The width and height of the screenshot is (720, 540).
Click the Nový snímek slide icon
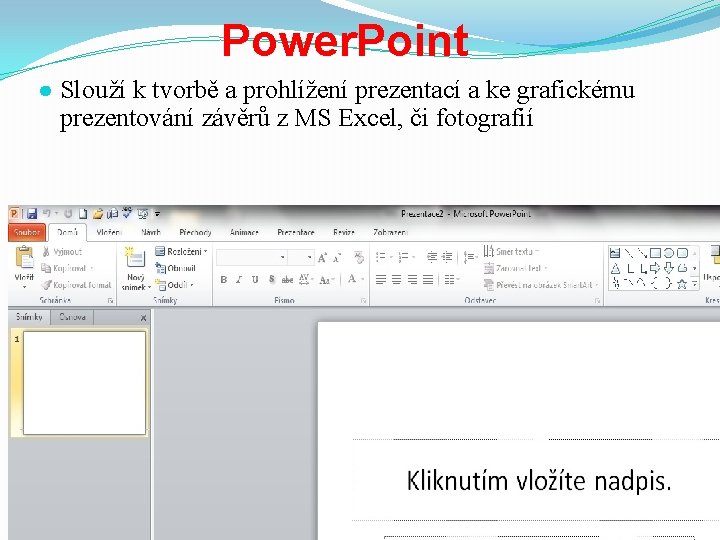click(135, 258)
